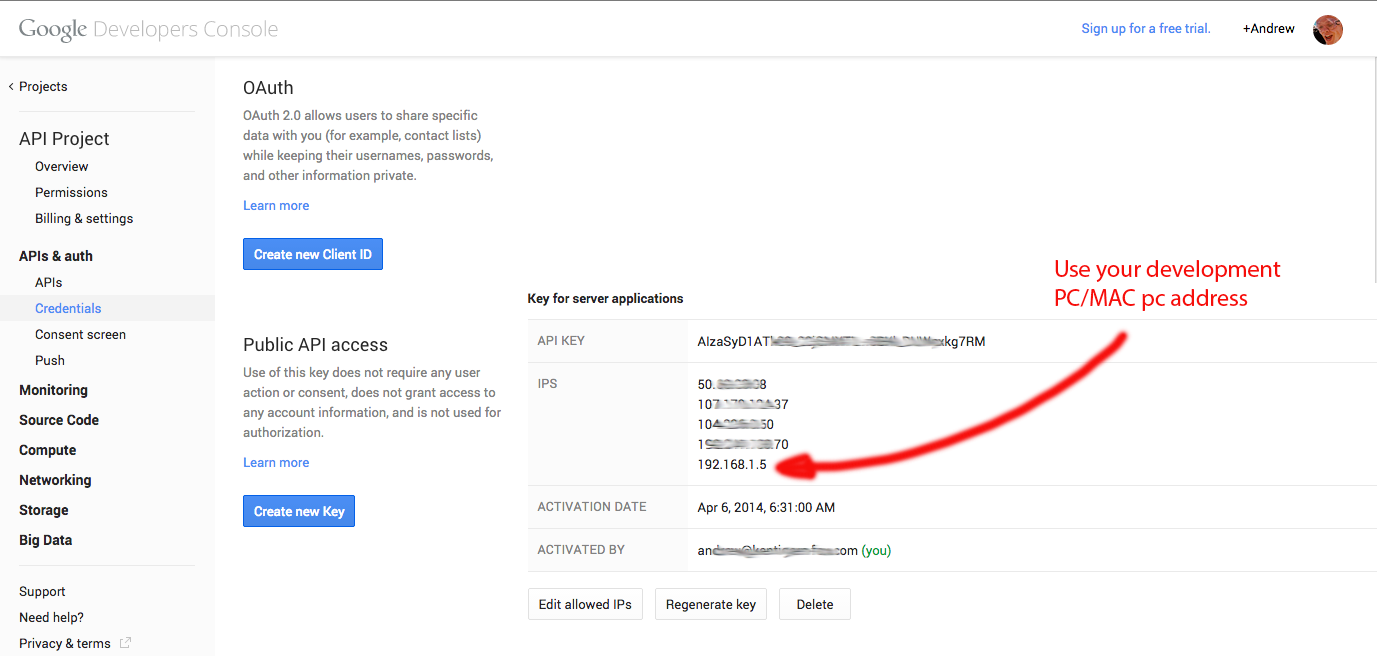Click the activation date Apr 6, 2014 value
The width and height of the screenshot is (1377, 656).
[766, 507]
